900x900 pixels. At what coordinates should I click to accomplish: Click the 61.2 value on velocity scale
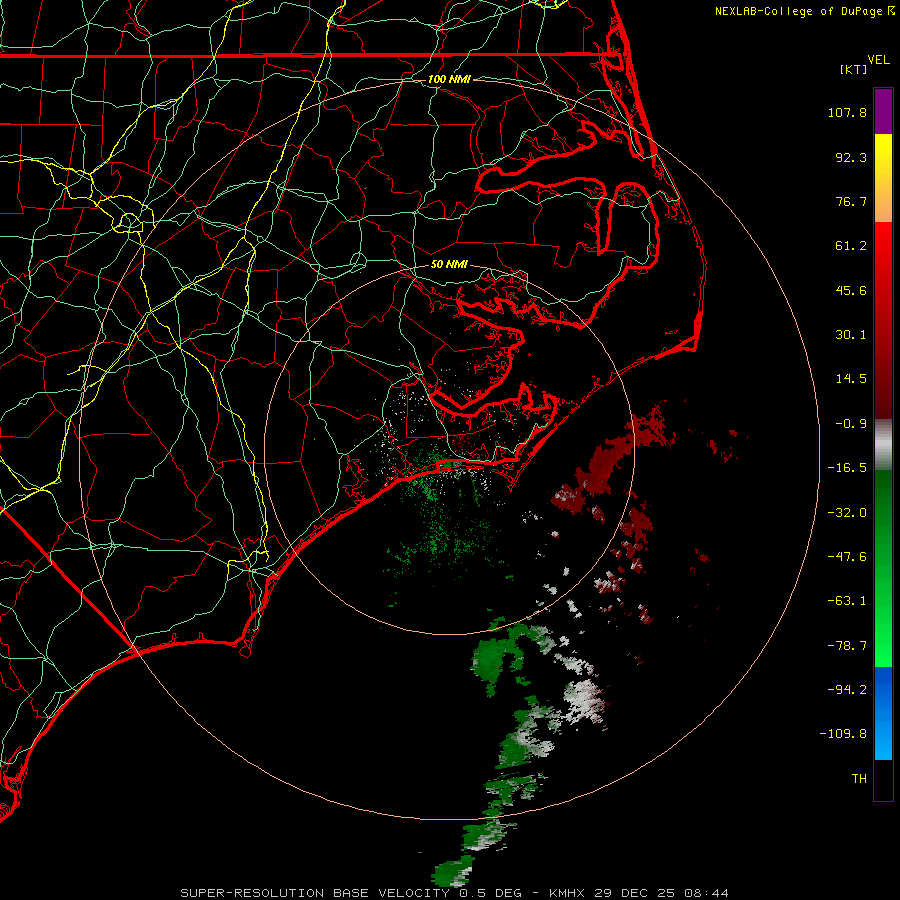click(x=851, y=246)
